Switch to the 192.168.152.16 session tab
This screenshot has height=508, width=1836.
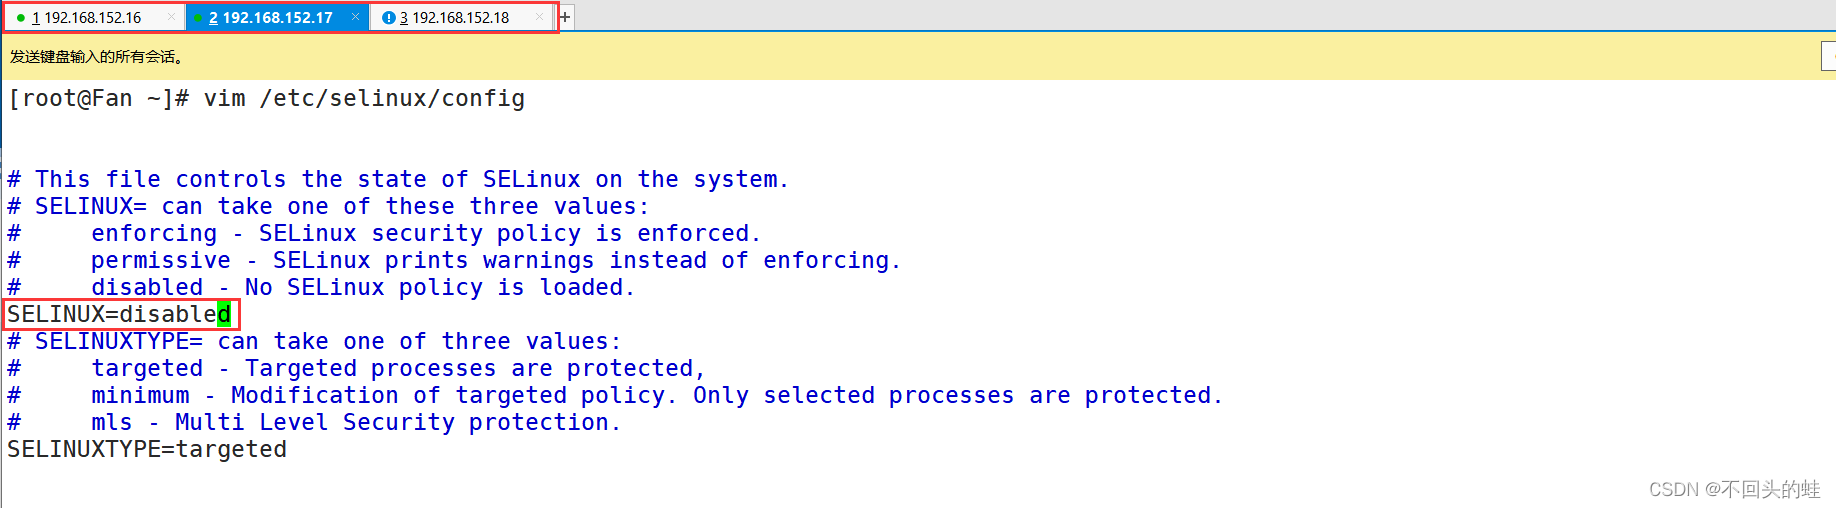pos(92,18)
